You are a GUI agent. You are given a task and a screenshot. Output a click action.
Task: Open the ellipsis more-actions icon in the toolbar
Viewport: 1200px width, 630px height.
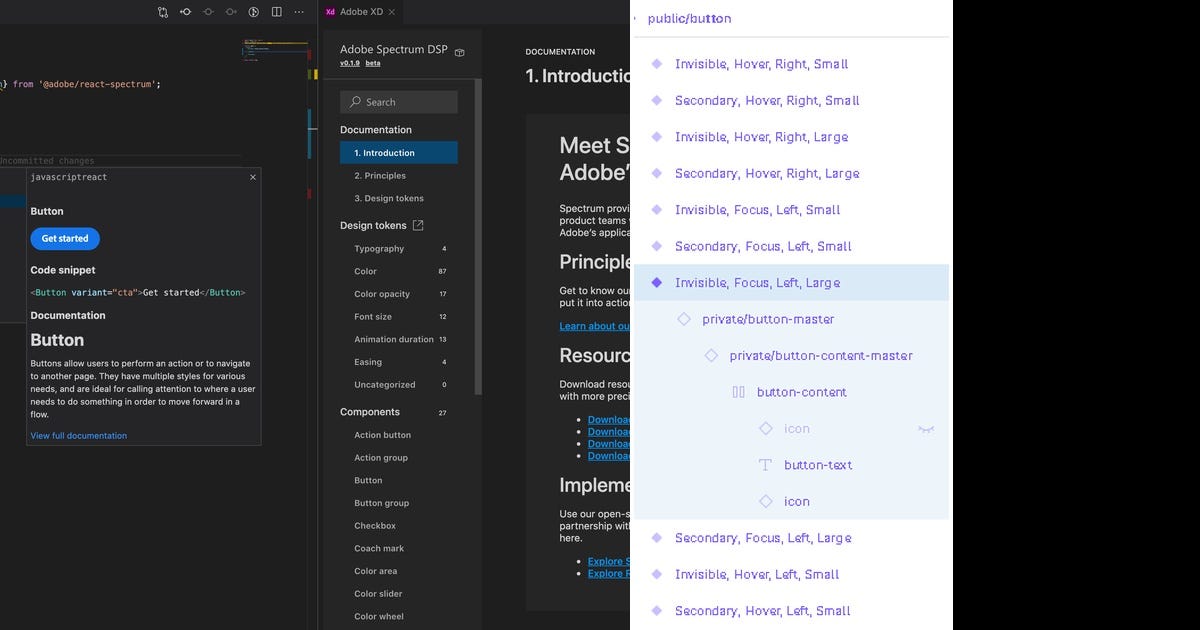(298, 11)
